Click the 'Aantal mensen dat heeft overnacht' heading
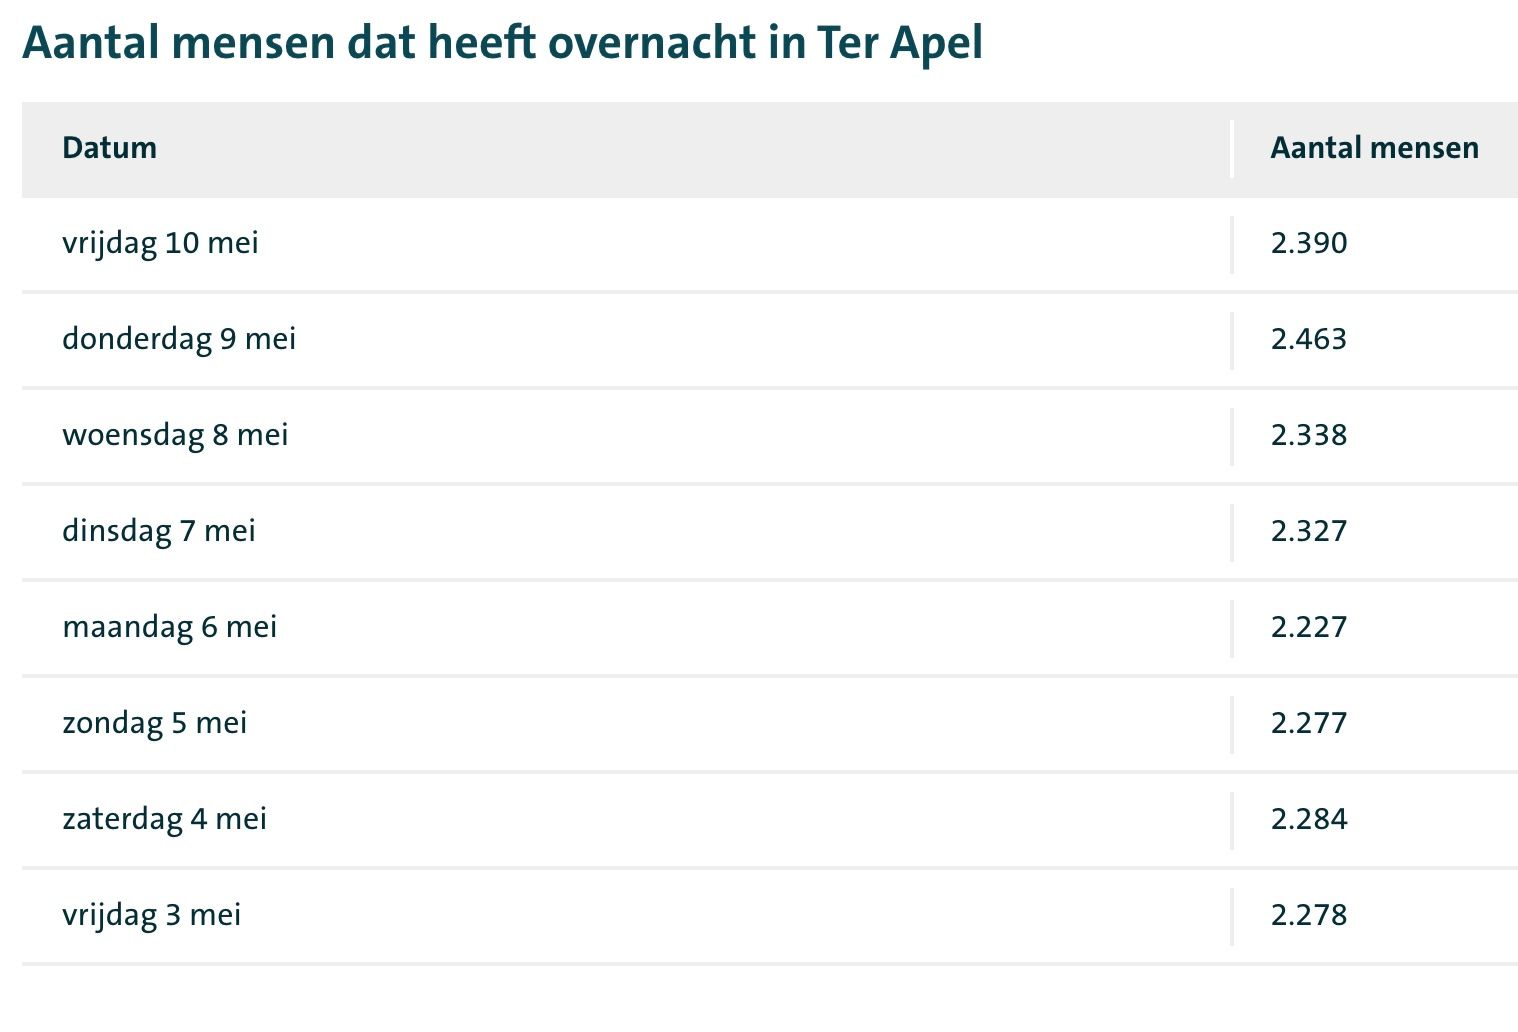Image resolution: width=1518 pixels, height=1032 pixels. 502,43
